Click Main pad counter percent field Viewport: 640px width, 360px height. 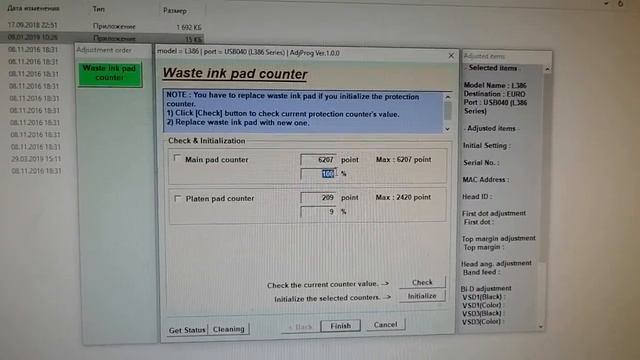pyautogui.click(x=318, y=174)
